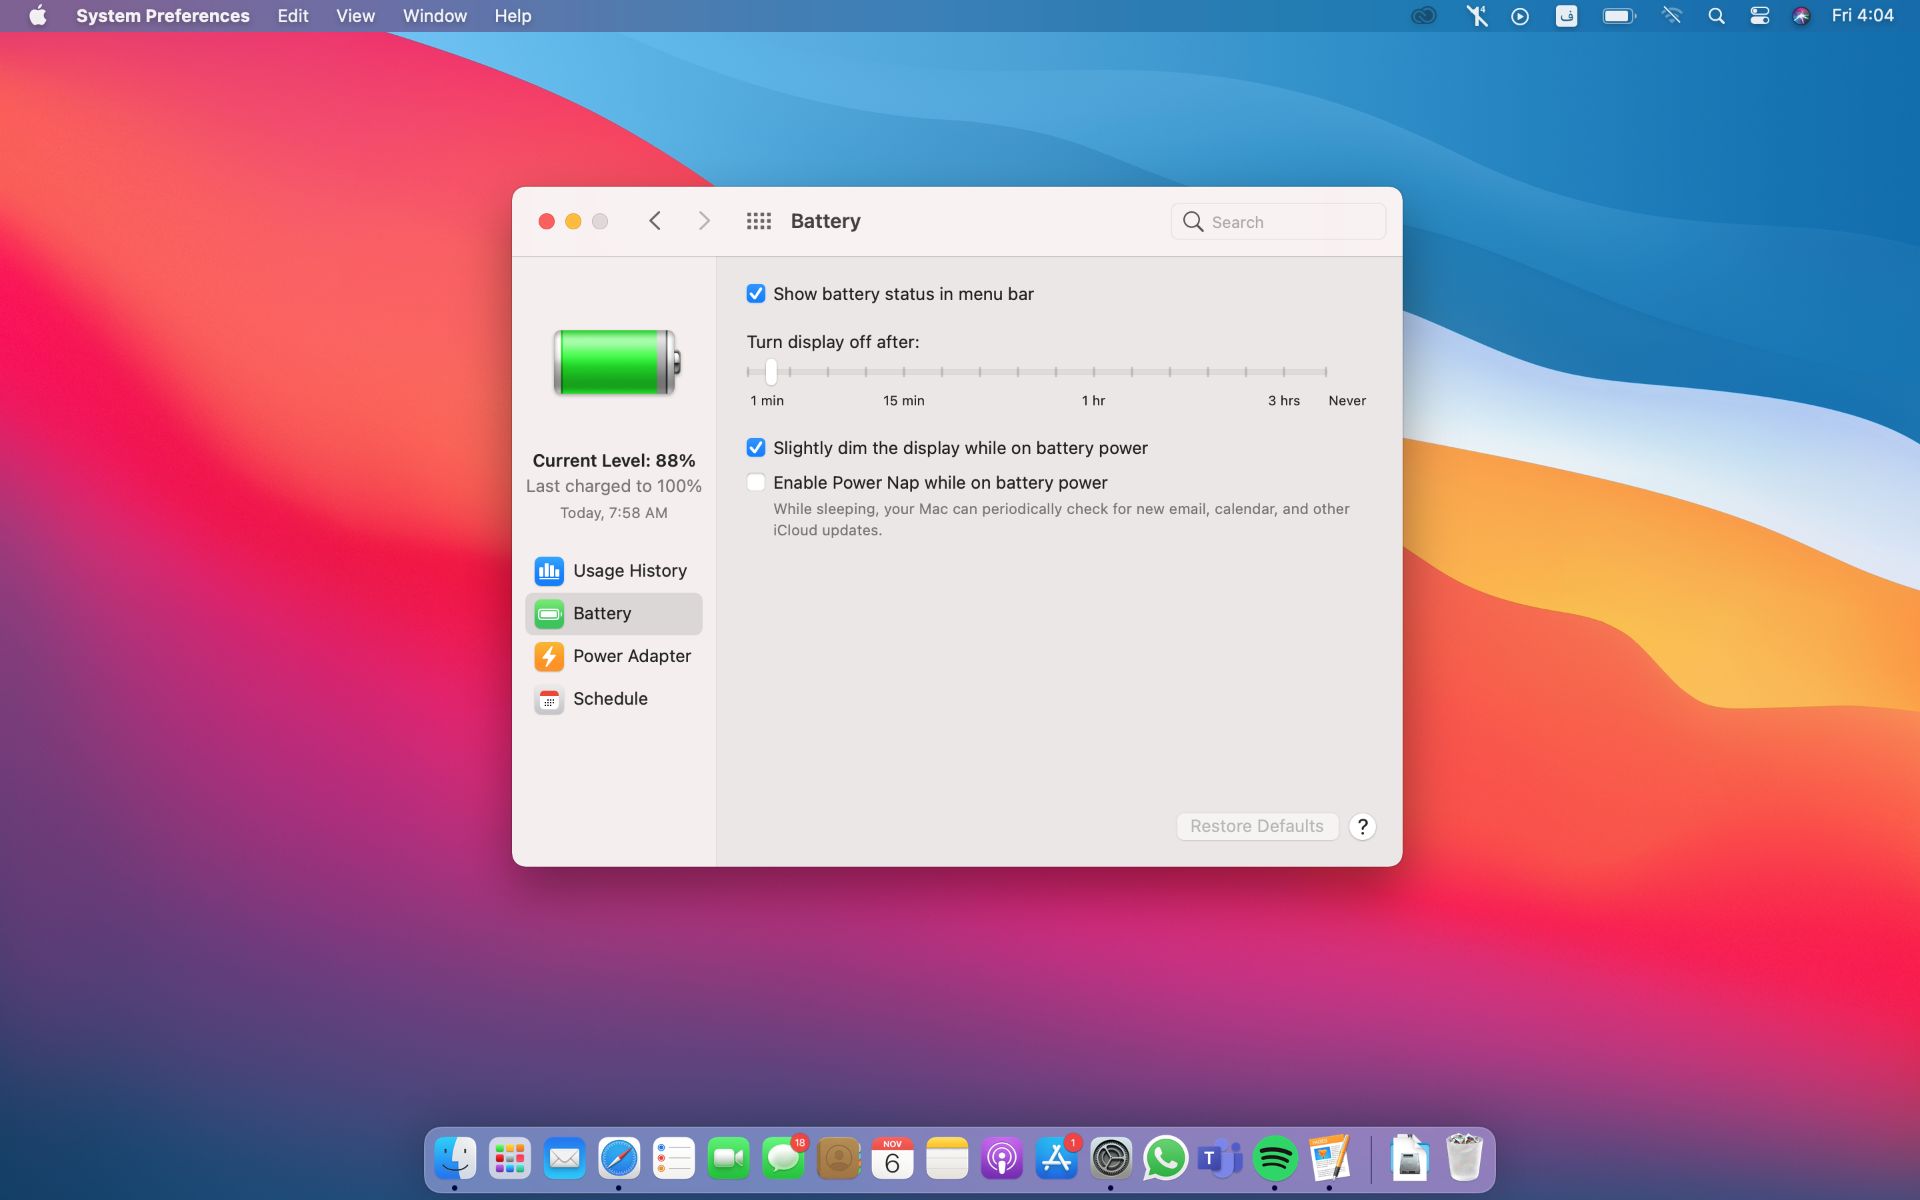Screen dimensions: 1920x1200
Task: Open the Apple menu
Action: coord(37,16)
